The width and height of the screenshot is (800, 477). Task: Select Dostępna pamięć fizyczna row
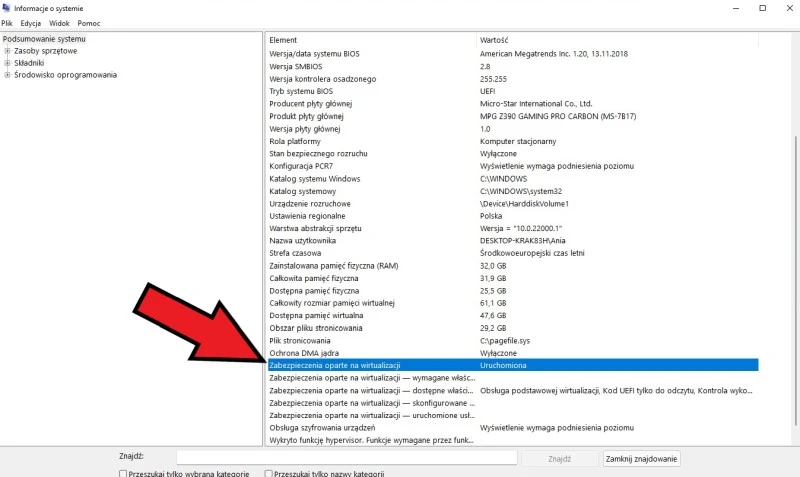512,290
